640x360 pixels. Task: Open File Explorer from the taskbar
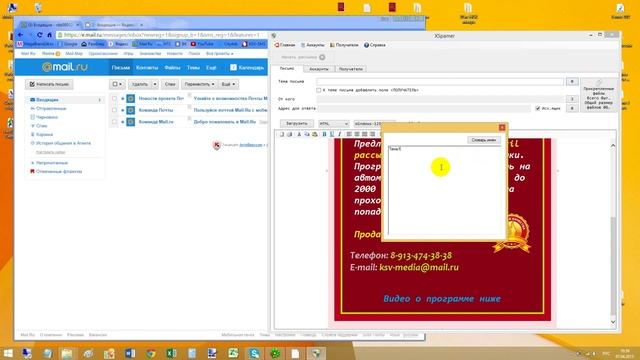[67, 353]
